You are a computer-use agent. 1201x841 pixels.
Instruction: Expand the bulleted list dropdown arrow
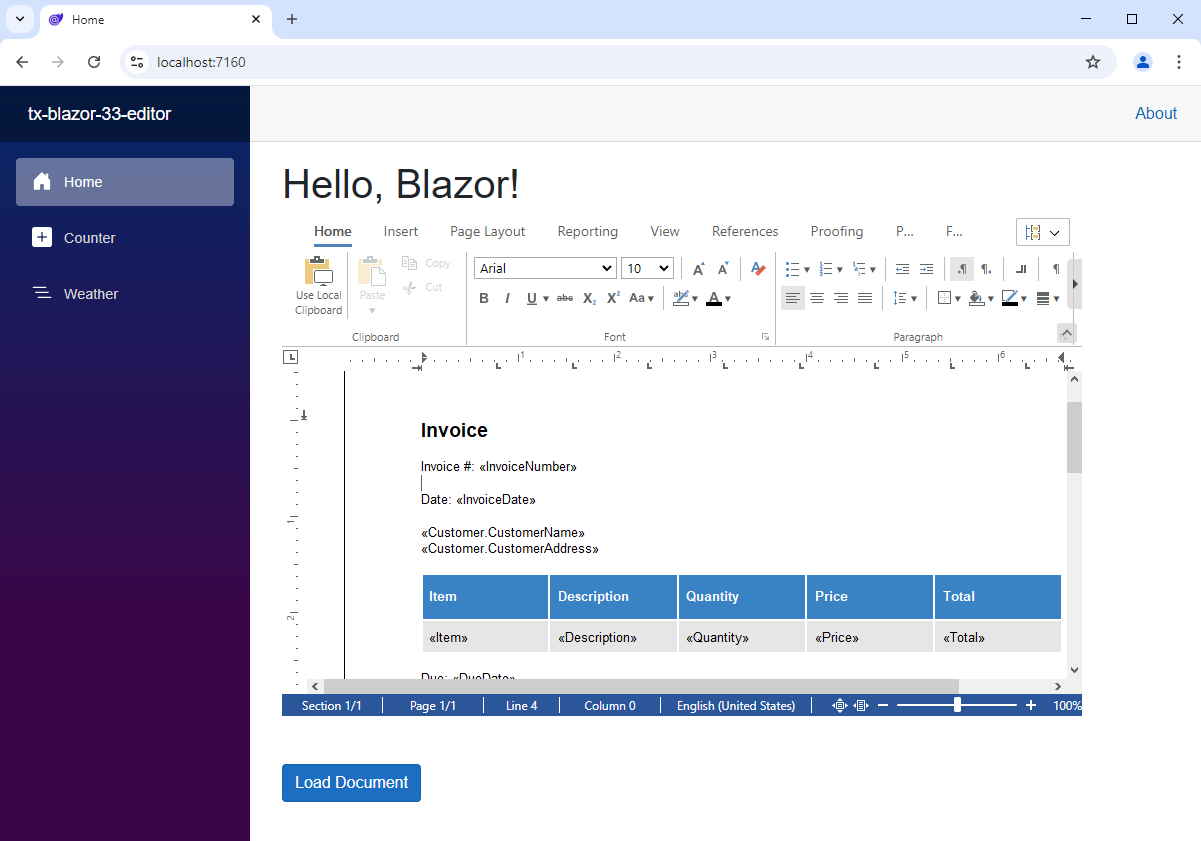pyautogui.click(x=807, y=269)
